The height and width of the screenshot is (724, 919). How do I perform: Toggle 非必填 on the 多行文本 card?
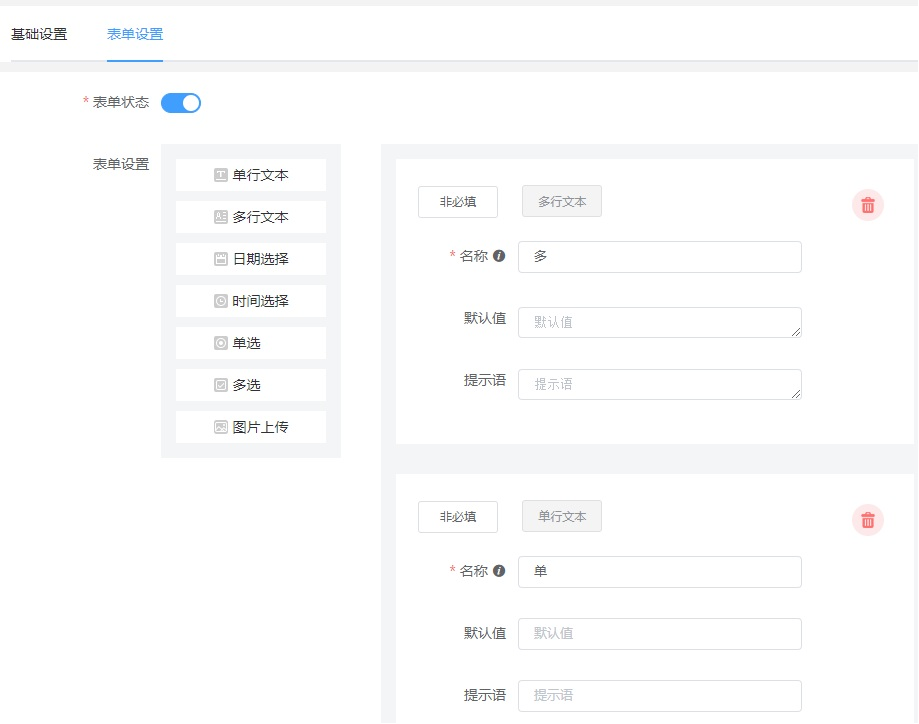458,202
